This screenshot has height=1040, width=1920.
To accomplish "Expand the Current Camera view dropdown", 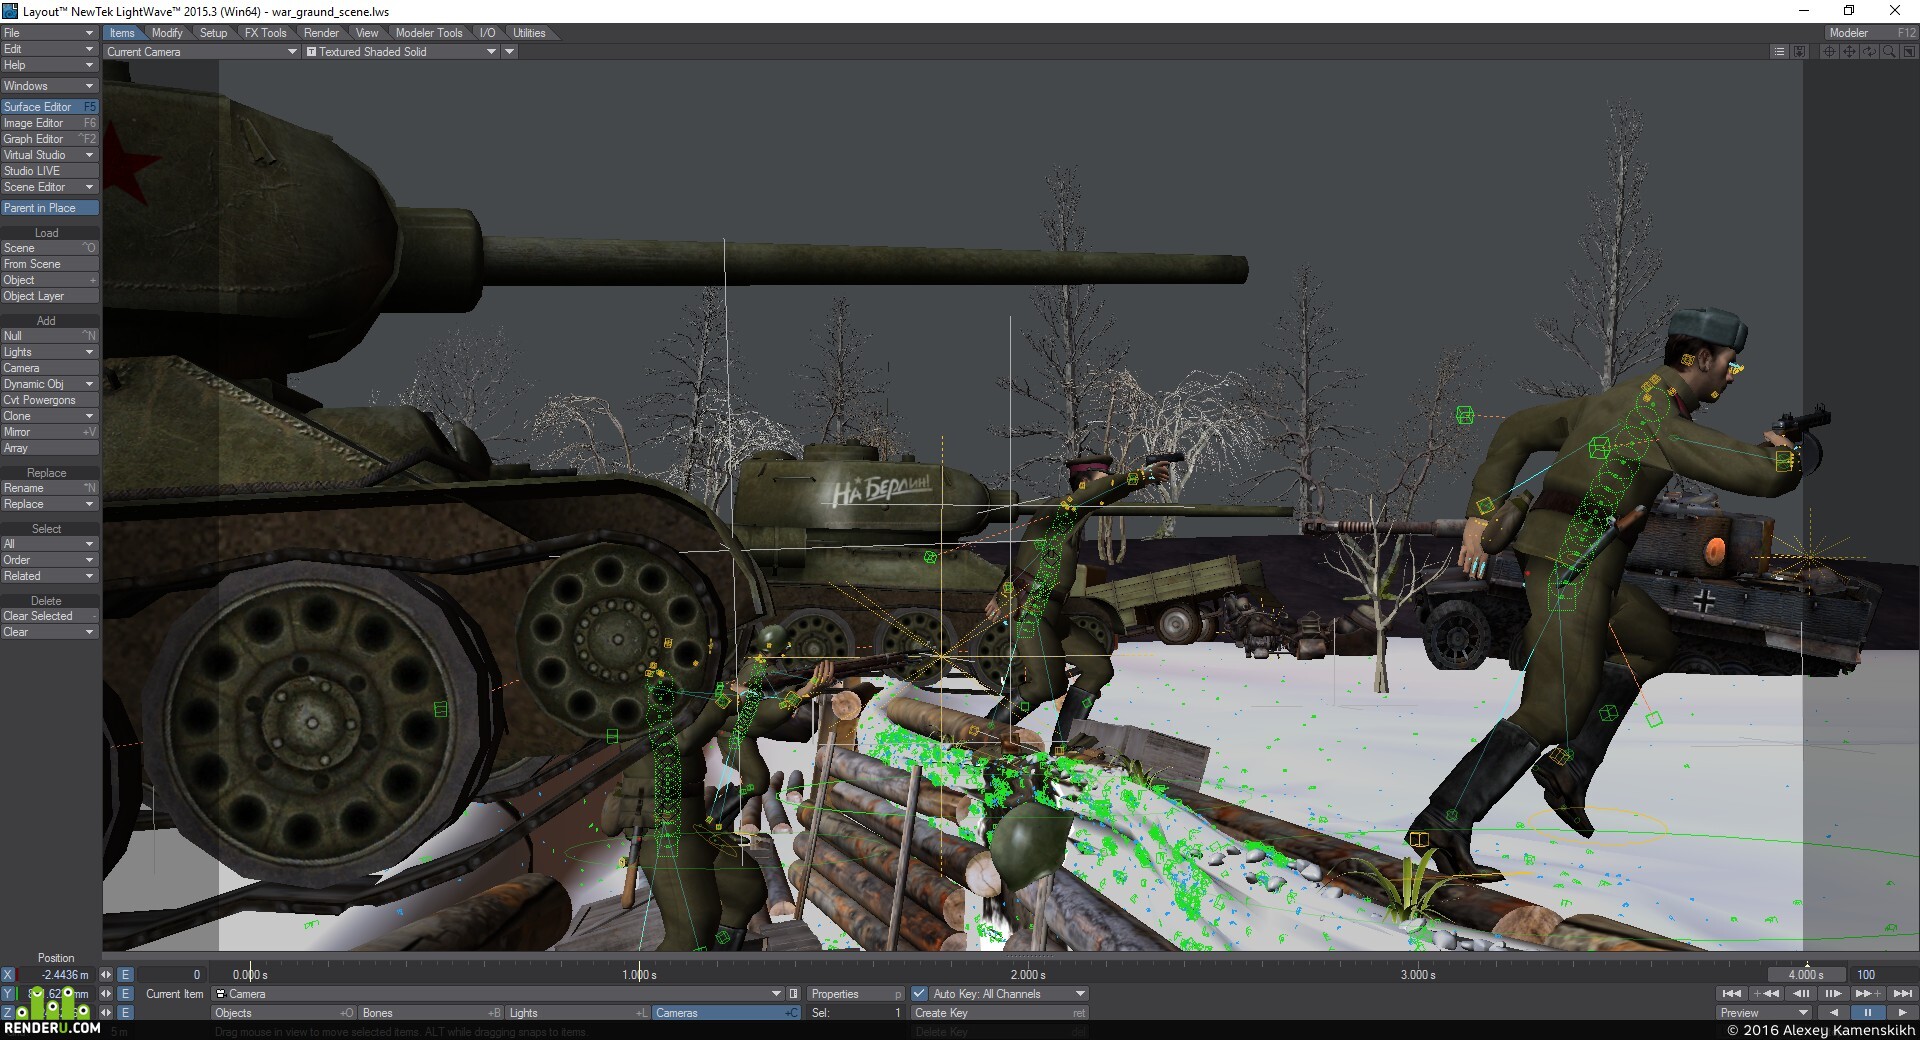I will pos(201,52).
